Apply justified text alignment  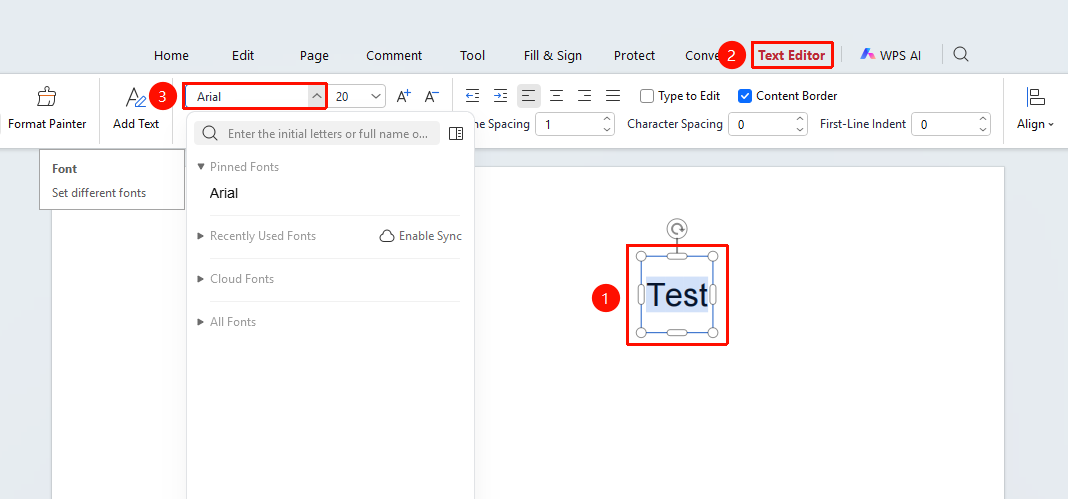613,96
